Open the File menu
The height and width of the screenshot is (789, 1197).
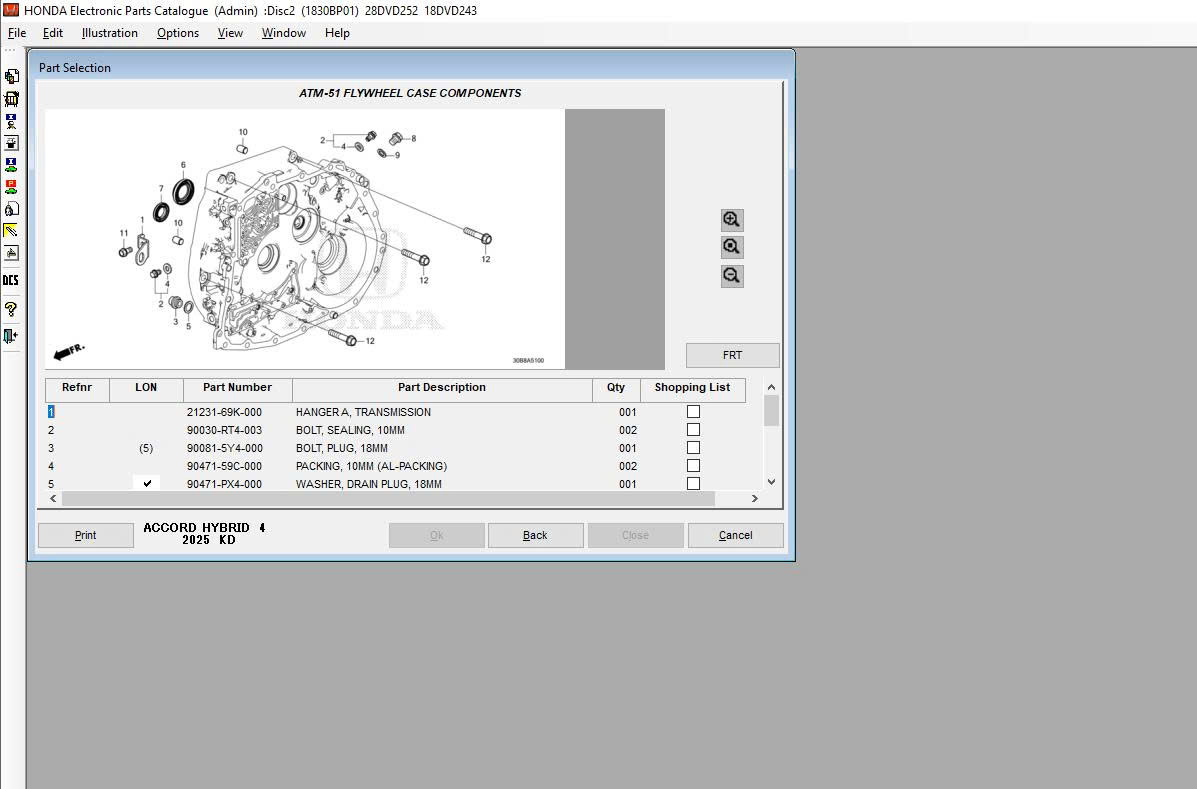click(x=17, y=33)
